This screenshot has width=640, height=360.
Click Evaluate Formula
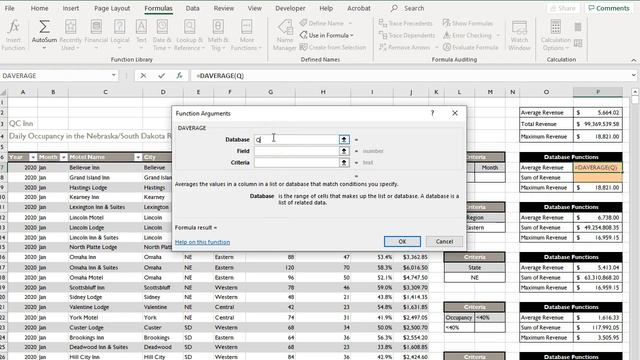(x=471, y=47)
